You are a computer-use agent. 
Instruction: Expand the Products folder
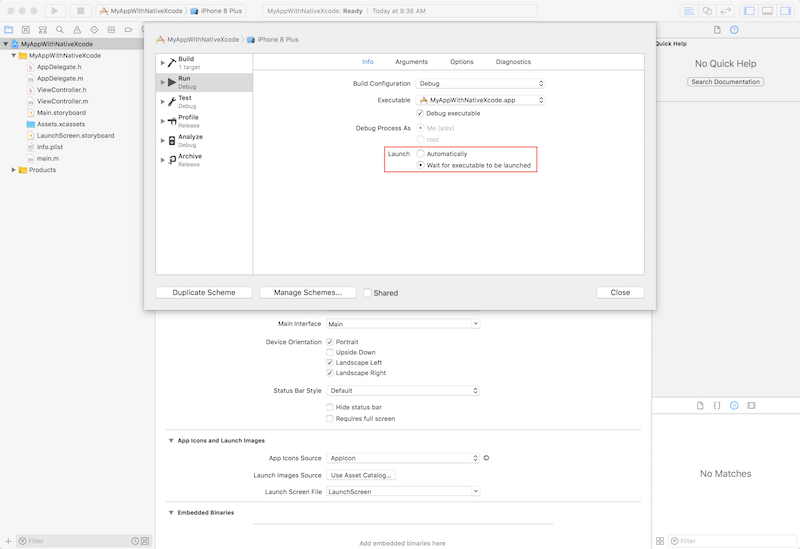(x=14, y=170)
